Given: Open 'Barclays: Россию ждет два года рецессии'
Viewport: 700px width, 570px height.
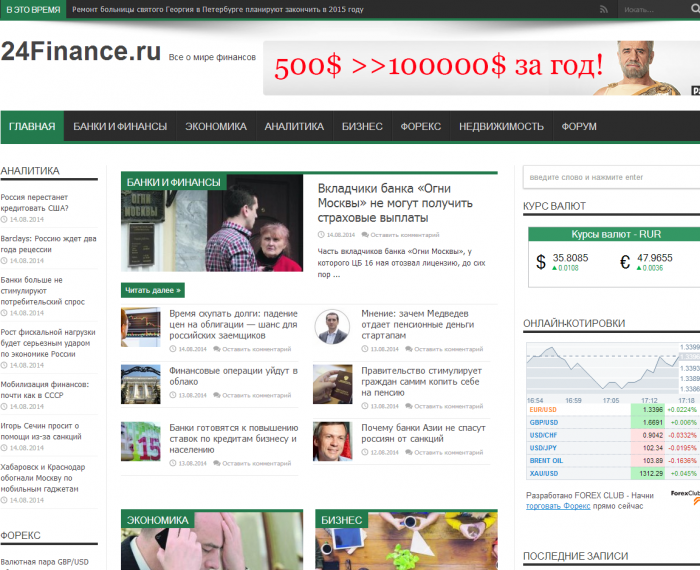Looking at the screenshot, I should [x=48, y=244].
